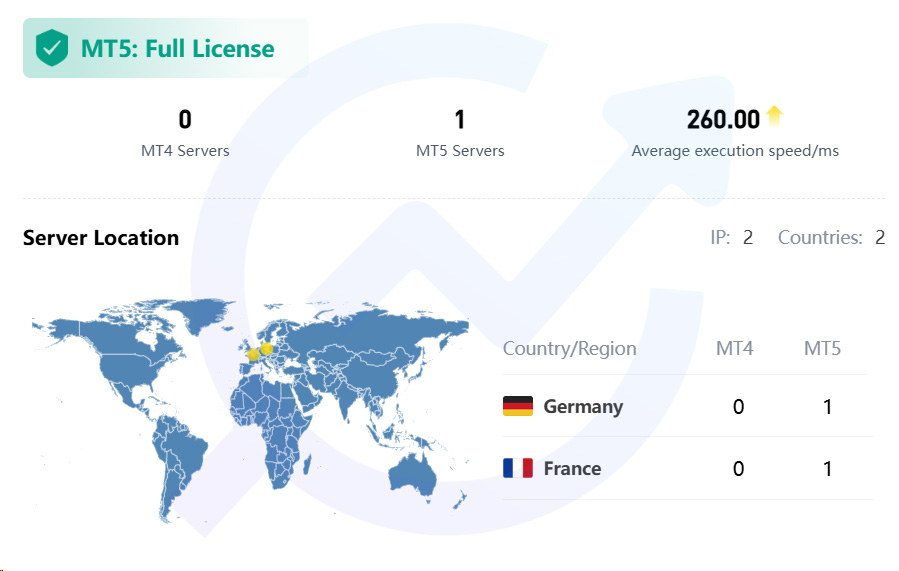Select the France country name in table

click(x=572, y=468)
